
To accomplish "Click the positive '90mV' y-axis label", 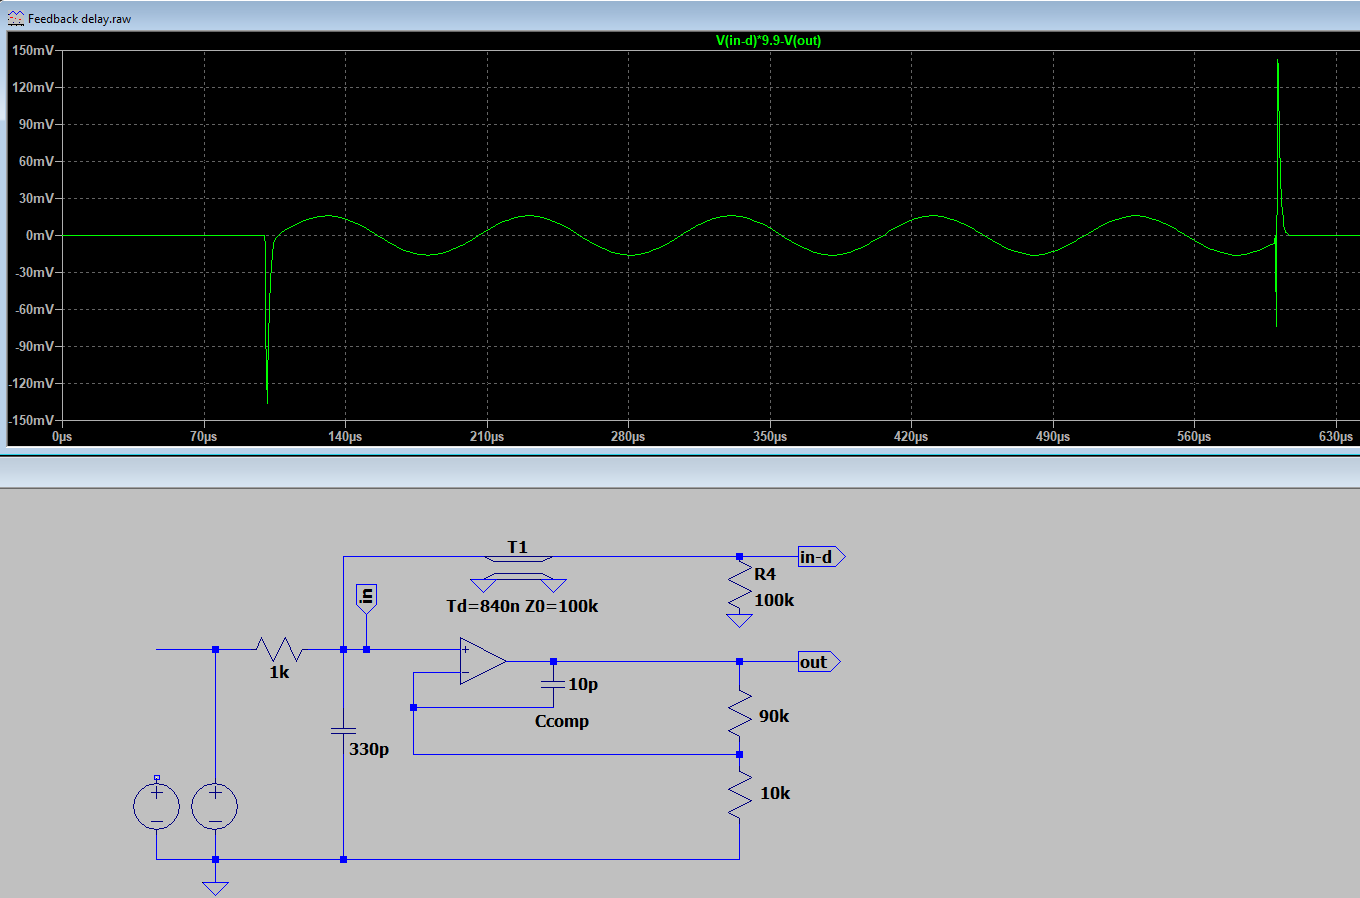I will tap(37, 124).
